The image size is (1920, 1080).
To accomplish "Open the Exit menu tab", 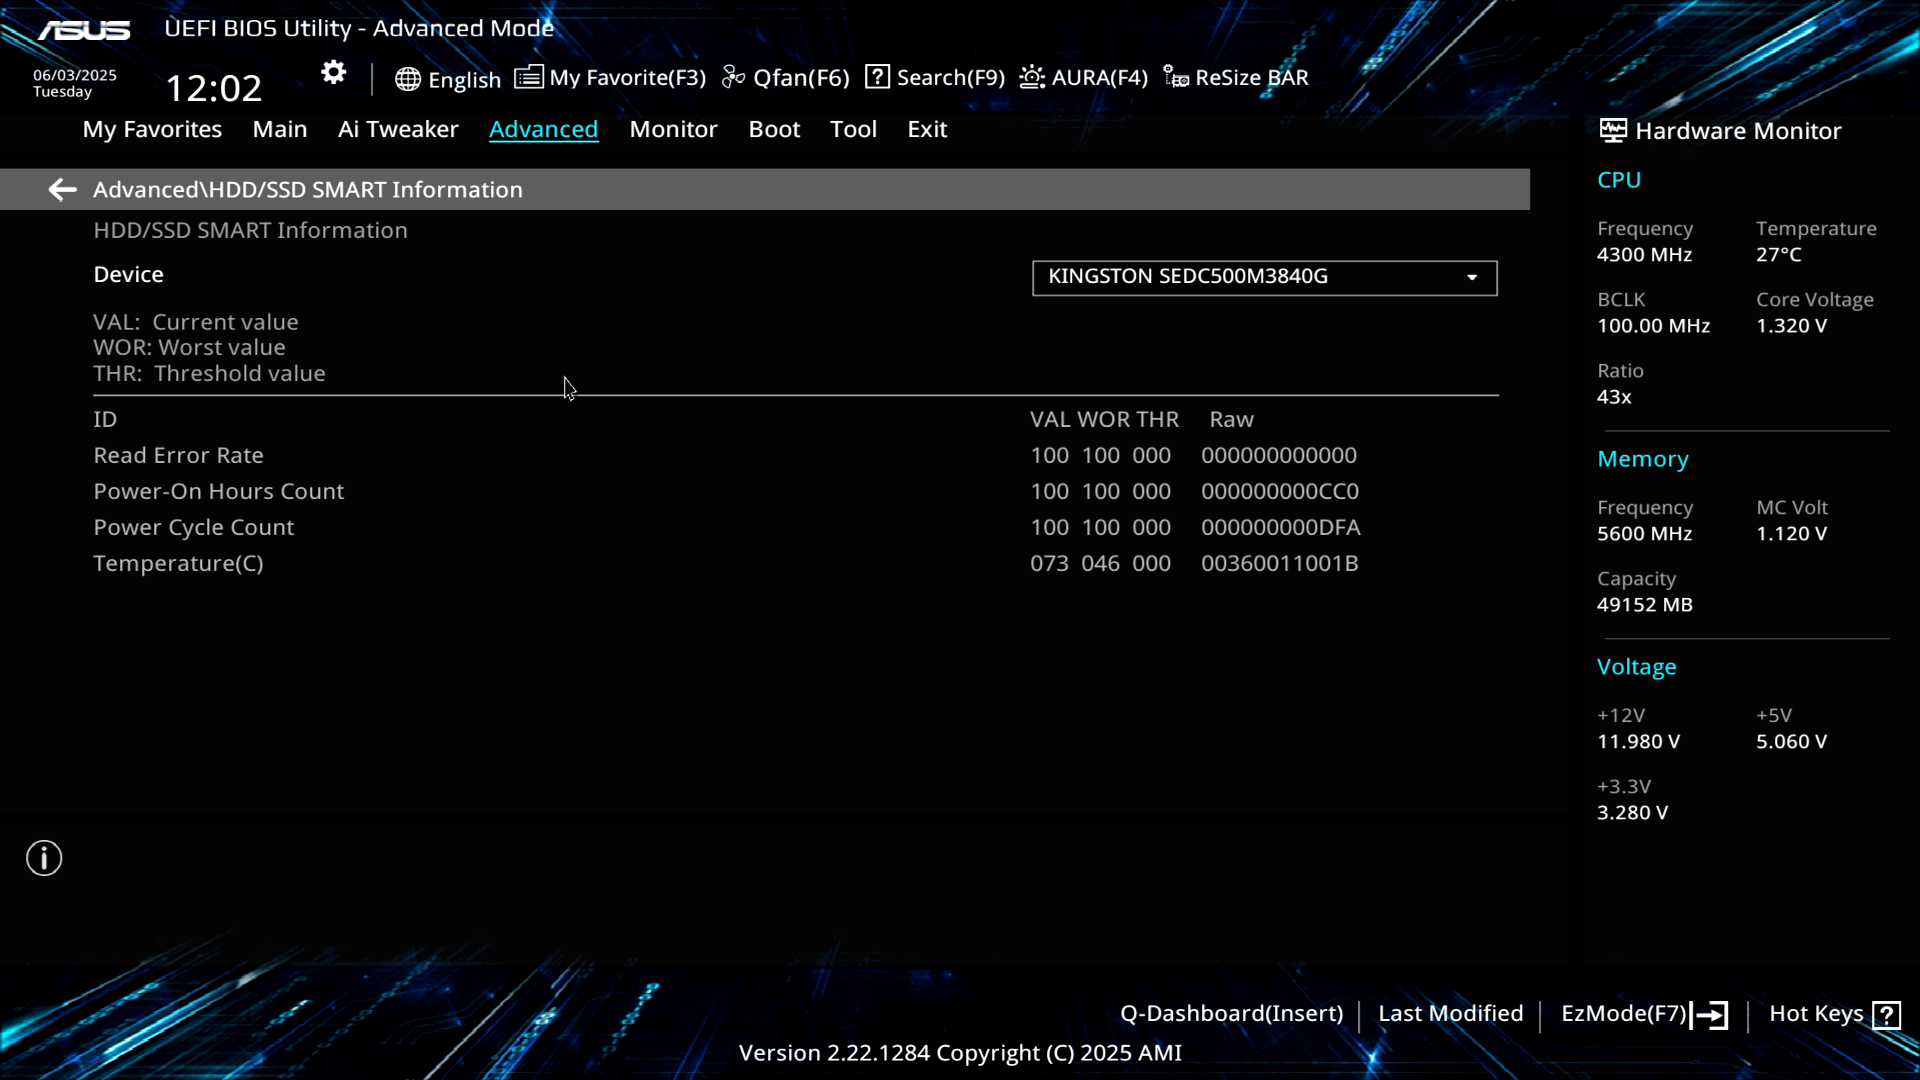I will pos(926,130).
